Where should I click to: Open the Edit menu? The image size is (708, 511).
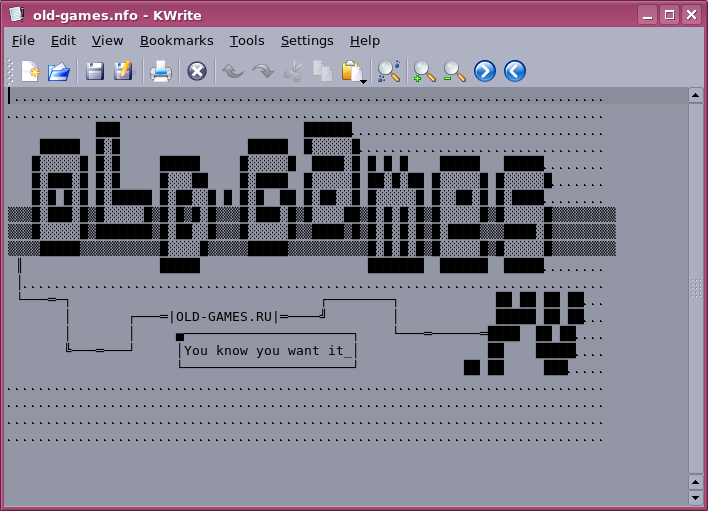tap(63, 41)
